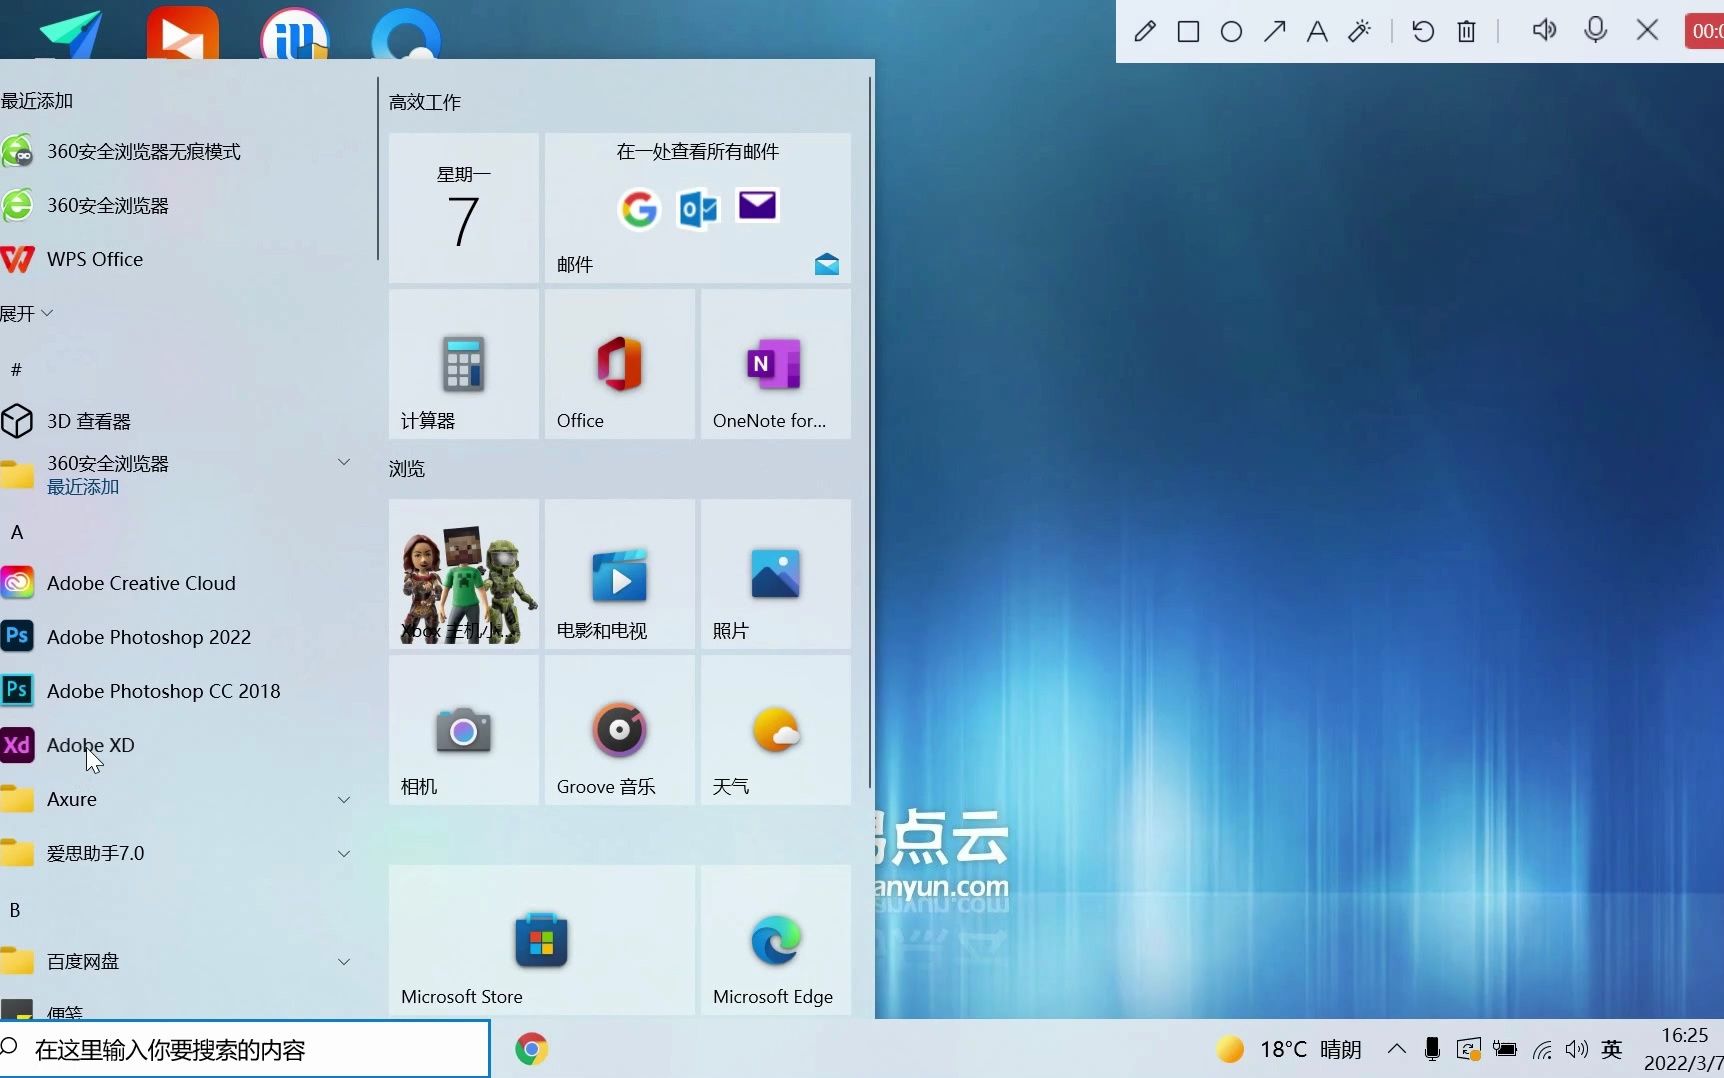Open the Xbox tile
The image size is (1724, 1078).
[x=464, y=574]
